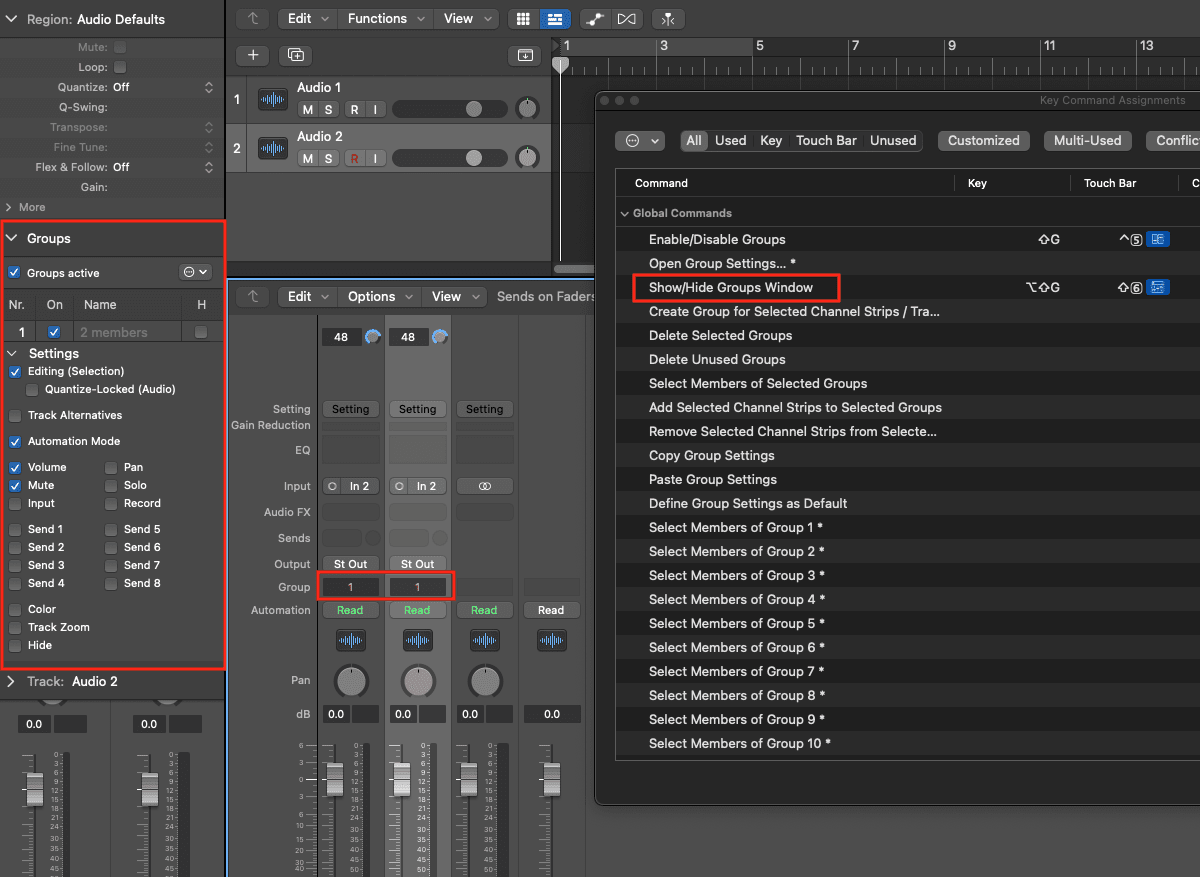1200x877 pixels.
Task: Click the Live Loops grid view icon
Action: (x=523, y=19)
